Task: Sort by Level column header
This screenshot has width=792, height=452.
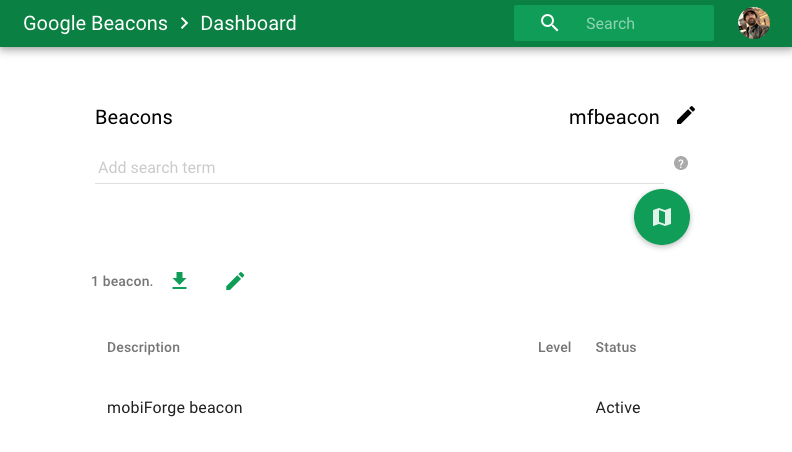Action: (554, 347)
